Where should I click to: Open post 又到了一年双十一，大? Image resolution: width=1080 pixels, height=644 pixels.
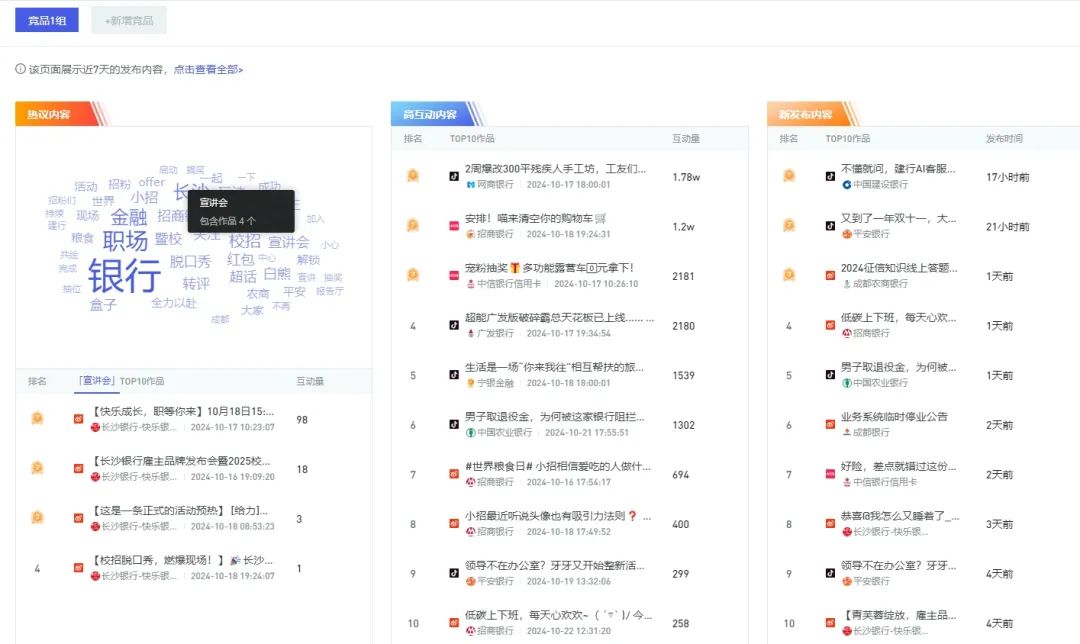898,218
